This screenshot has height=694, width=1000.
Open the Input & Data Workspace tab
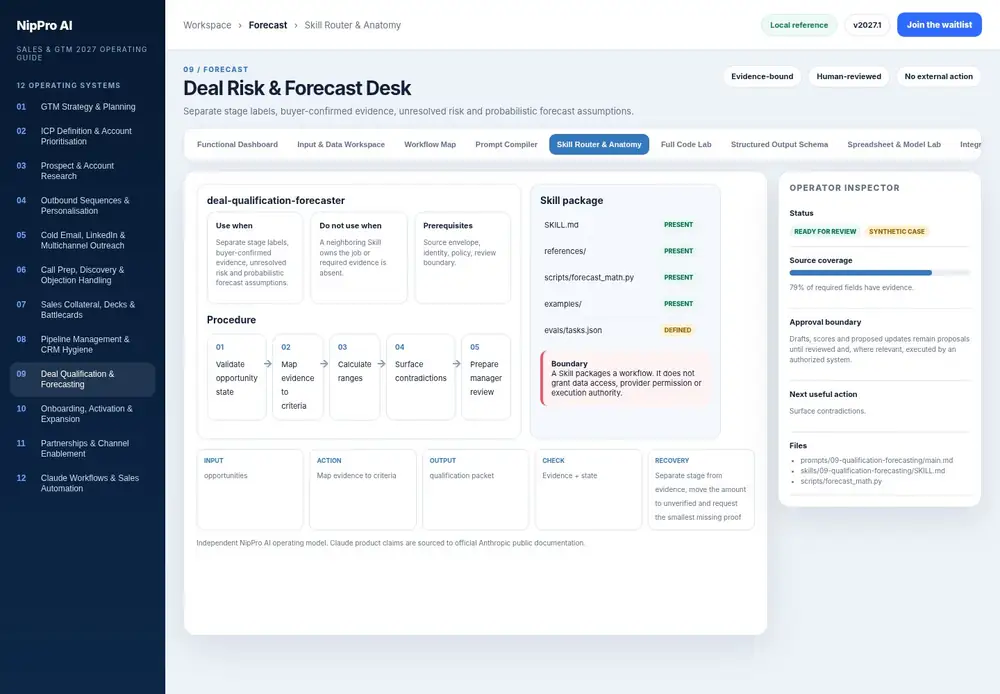[341, 144]
